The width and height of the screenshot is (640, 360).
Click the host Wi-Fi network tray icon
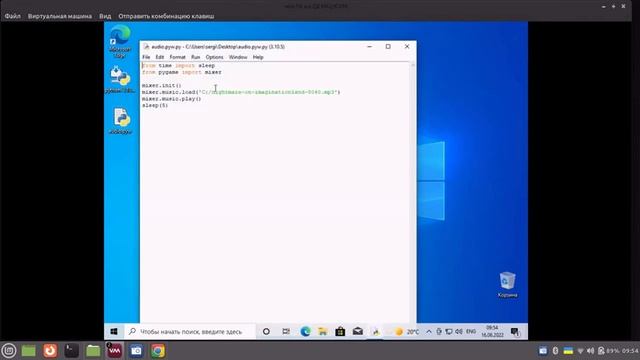[x=580, y=351]
